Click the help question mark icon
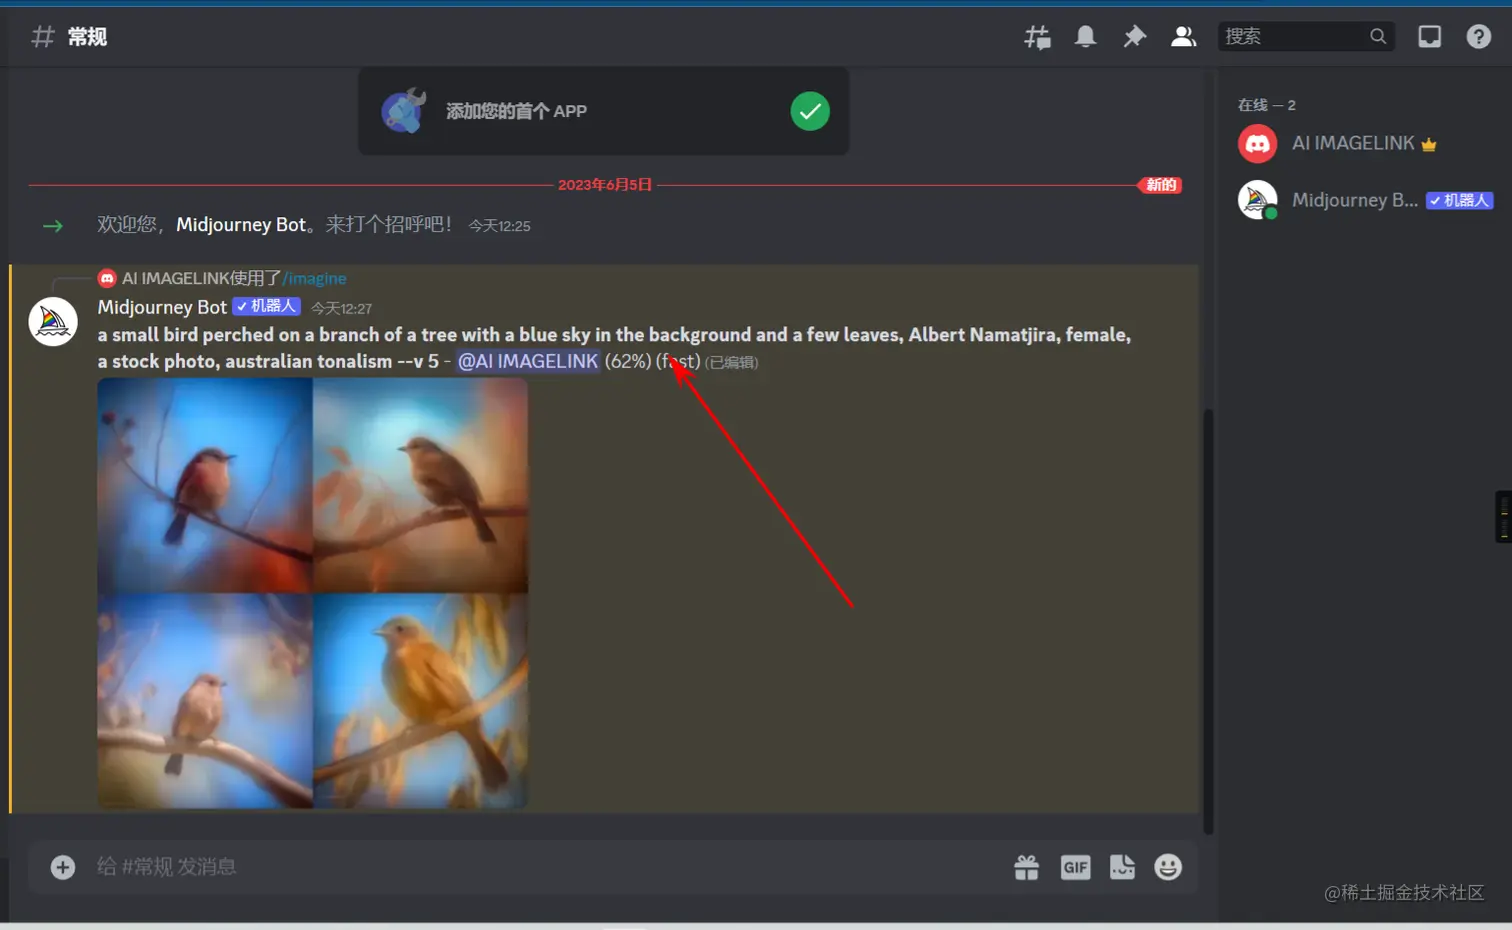This screenshot has height=930, width=1512. pyautogui.click(x=1478, y=36)
